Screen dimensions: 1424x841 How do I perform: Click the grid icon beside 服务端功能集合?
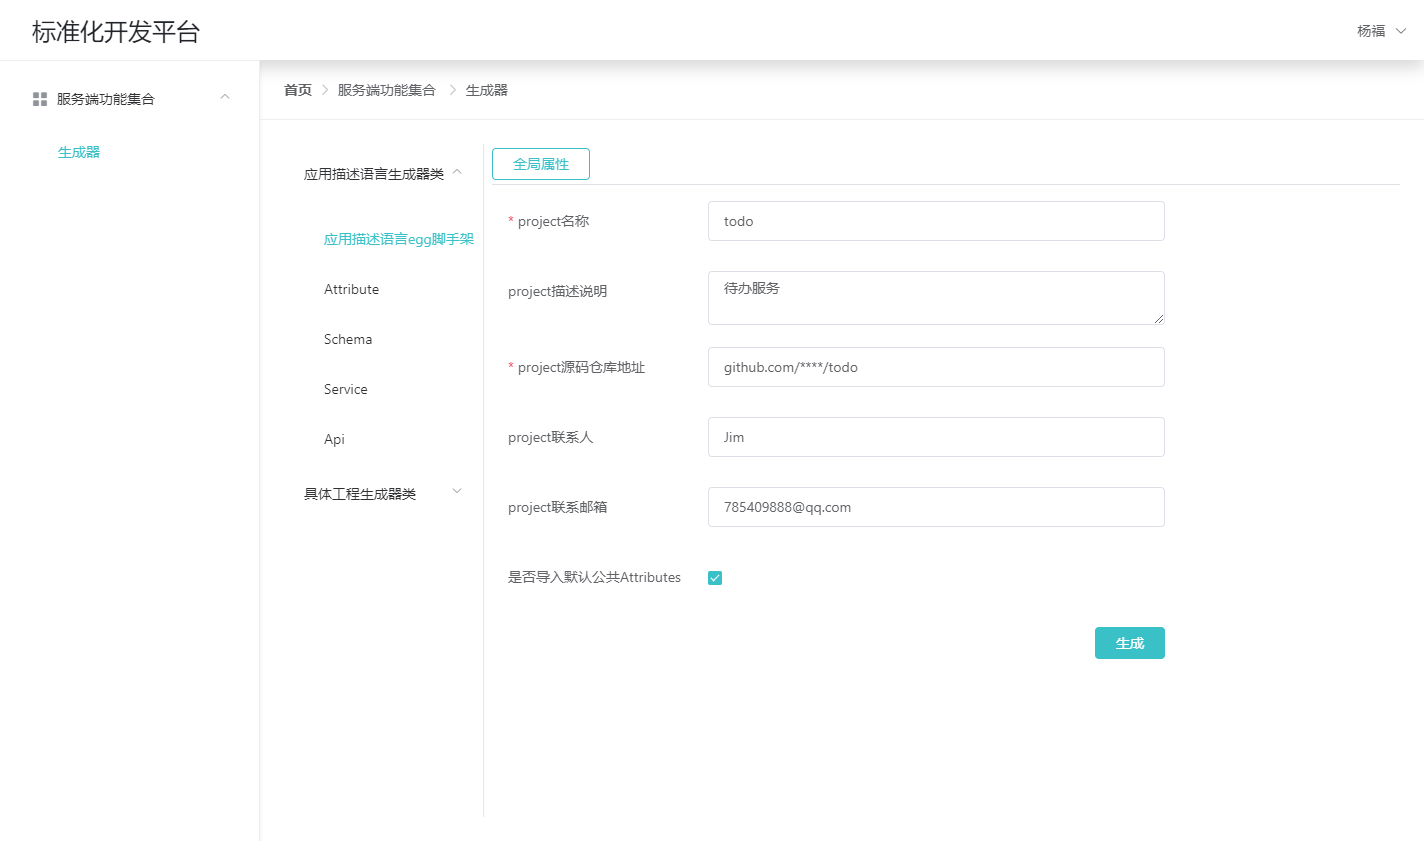(40, 99)
